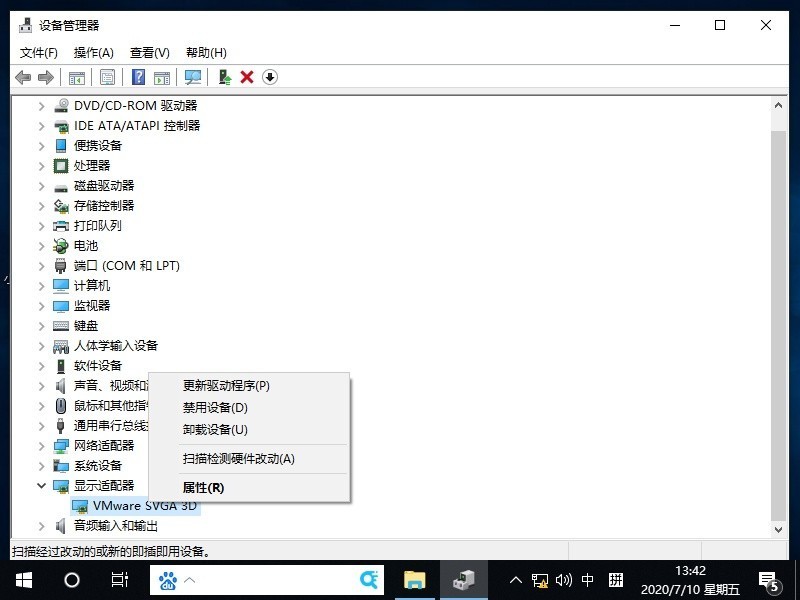Click the volume icon in system tray
Image resolution: width=800 pixels, height=600 pixels.
pos(563,580)
